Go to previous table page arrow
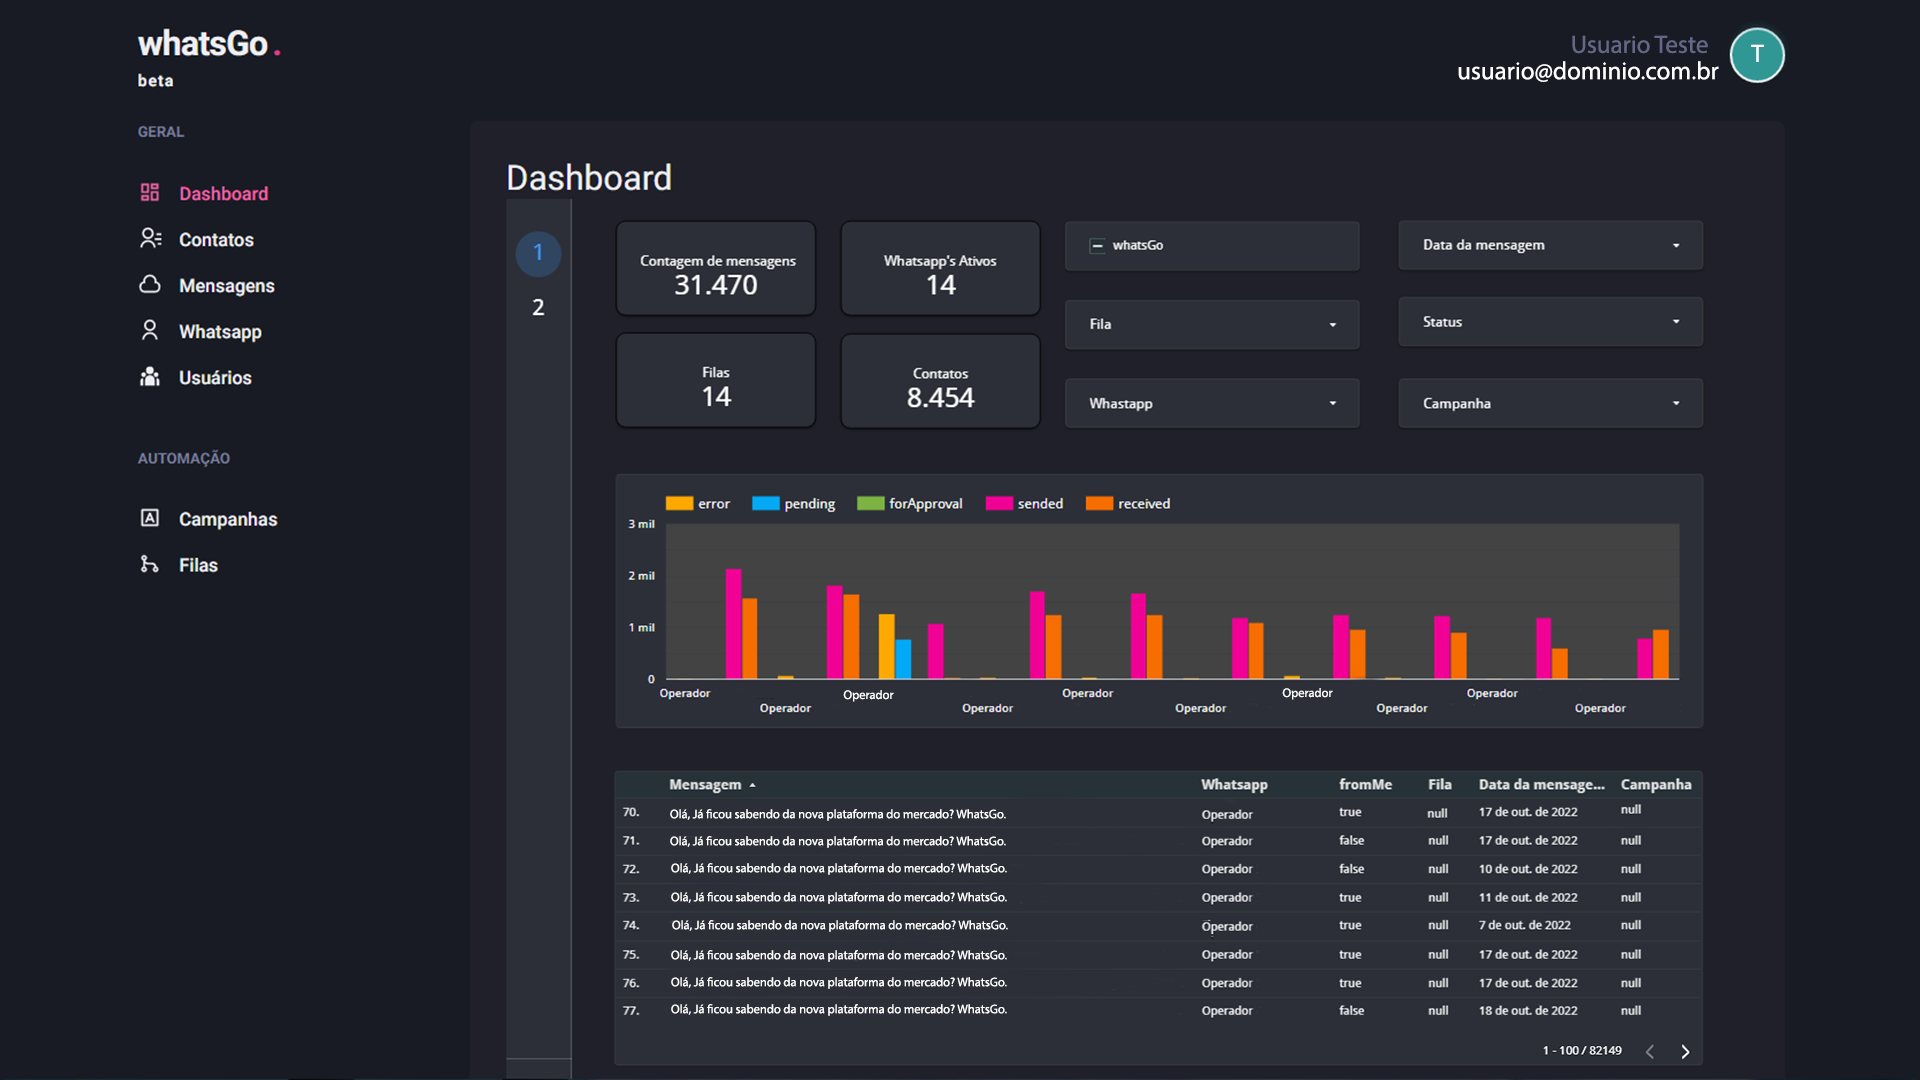 pos(1650,1051)
